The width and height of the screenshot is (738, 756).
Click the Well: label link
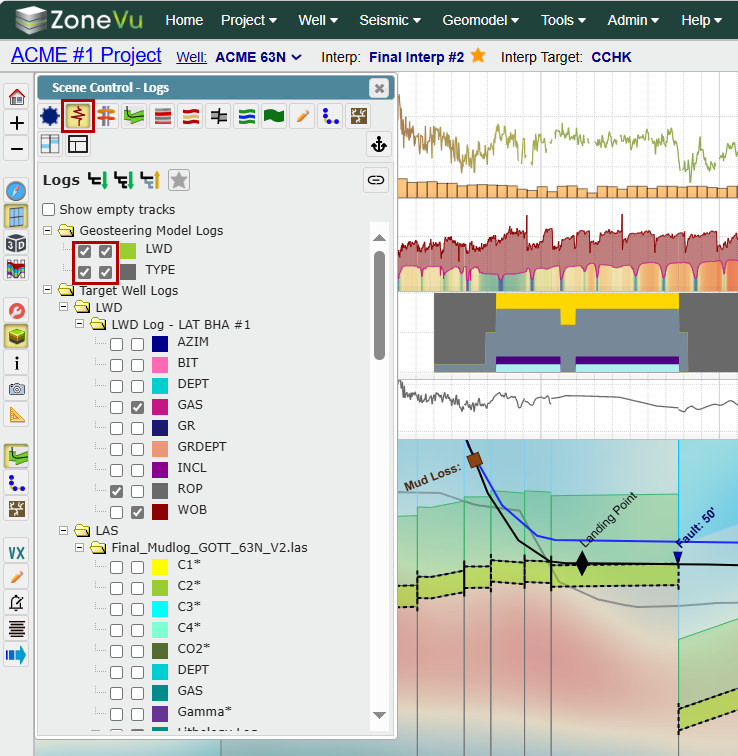191,57
